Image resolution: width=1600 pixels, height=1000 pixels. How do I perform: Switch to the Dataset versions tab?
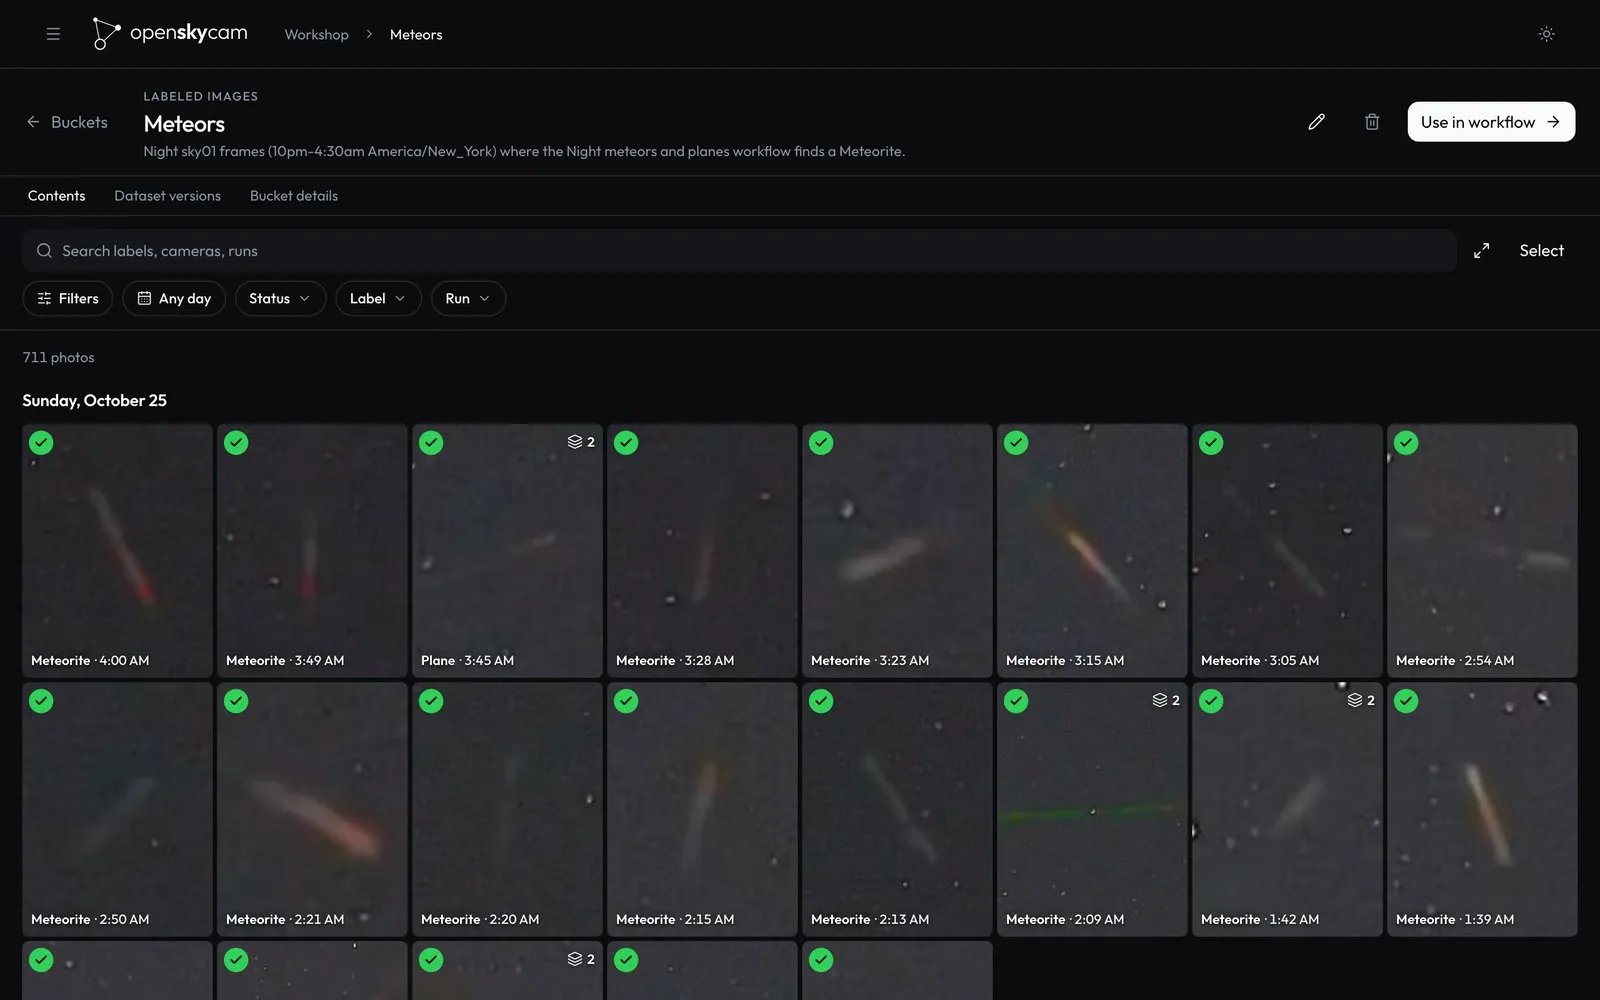click(168, 196)
